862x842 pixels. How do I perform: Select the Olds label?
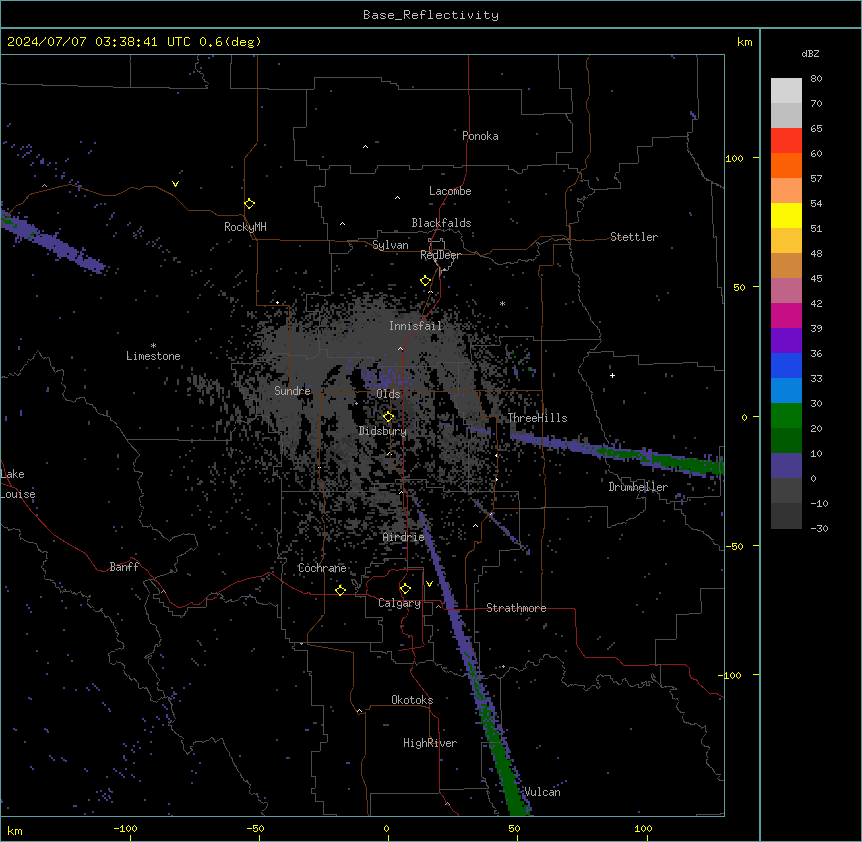click(389, 394)
